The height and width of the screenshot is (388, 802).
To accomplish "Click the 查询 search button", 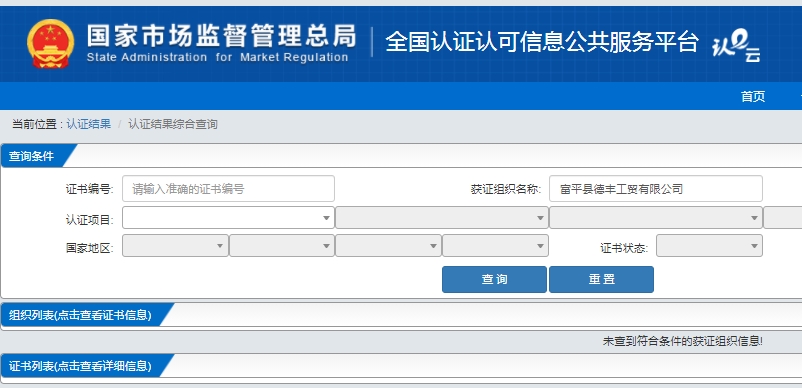I will pos(494,280).
